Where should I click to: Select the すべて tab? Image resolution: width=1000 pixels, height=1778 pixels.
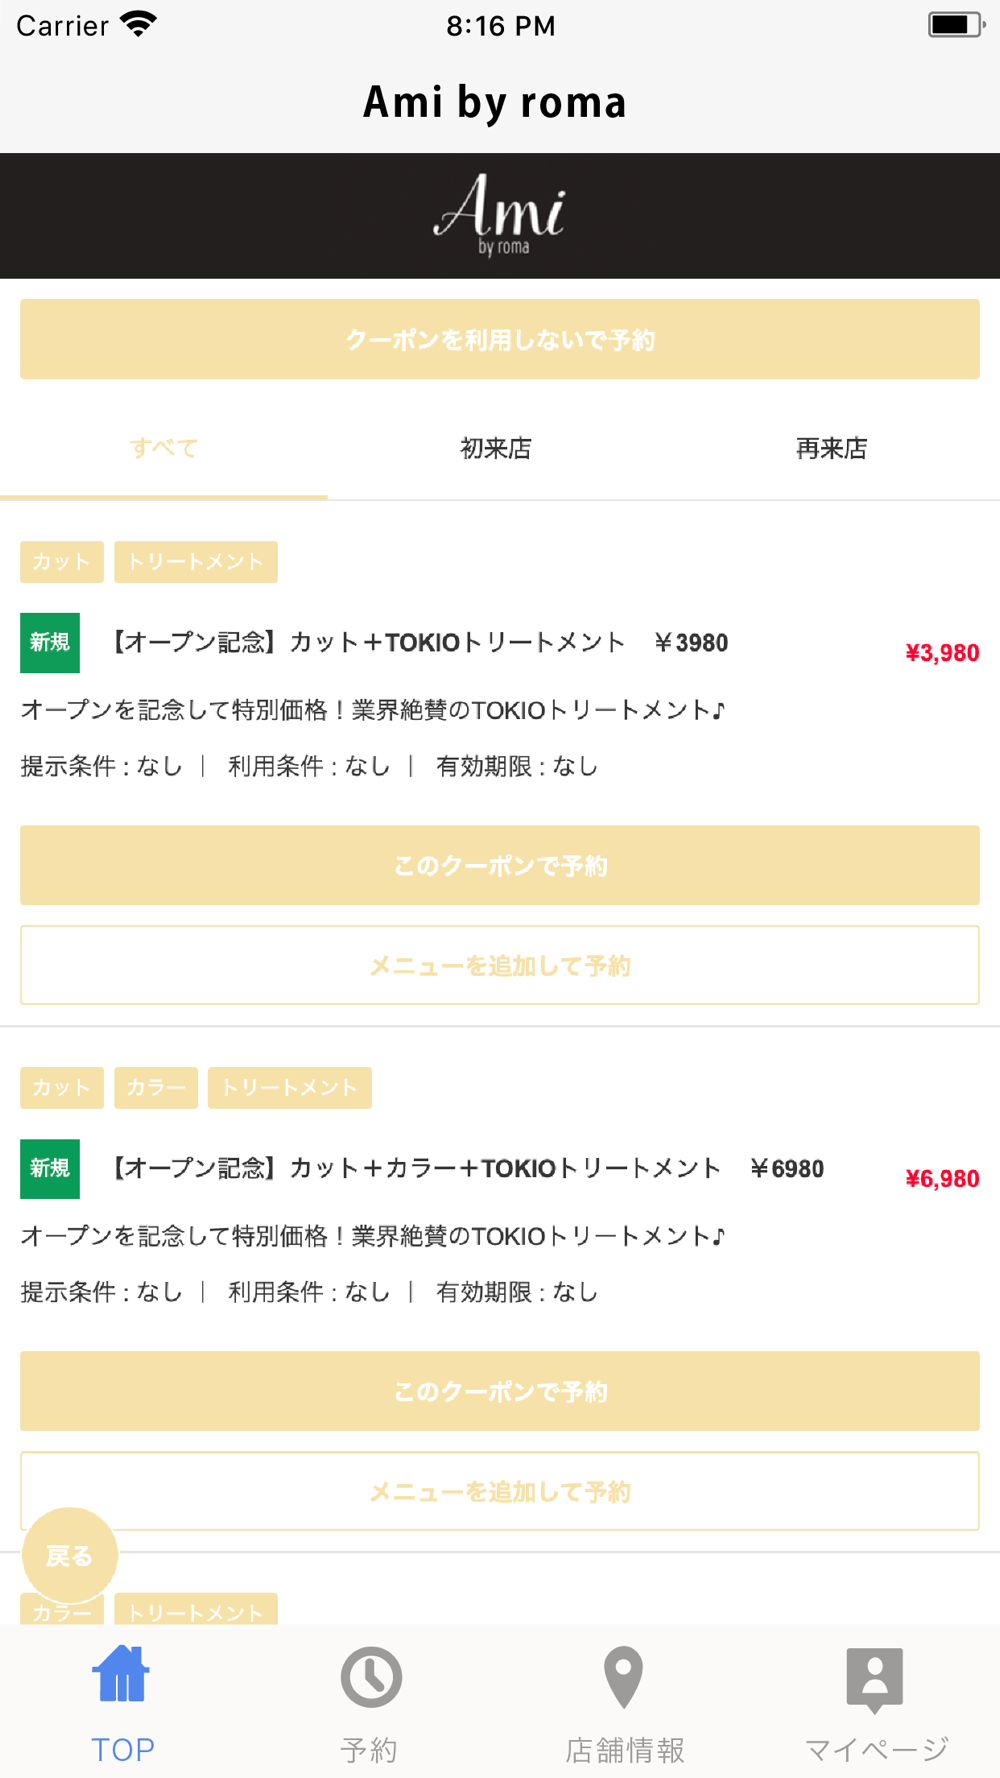tap(164, 448)
